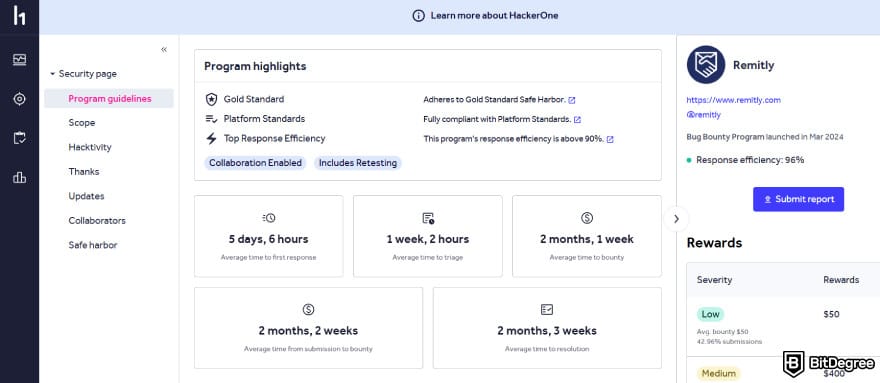The height and width of the screenshot is (383, 880).
Task: Open the Hacktivity page
Action: pyautogui.click(x=90, y=147)
